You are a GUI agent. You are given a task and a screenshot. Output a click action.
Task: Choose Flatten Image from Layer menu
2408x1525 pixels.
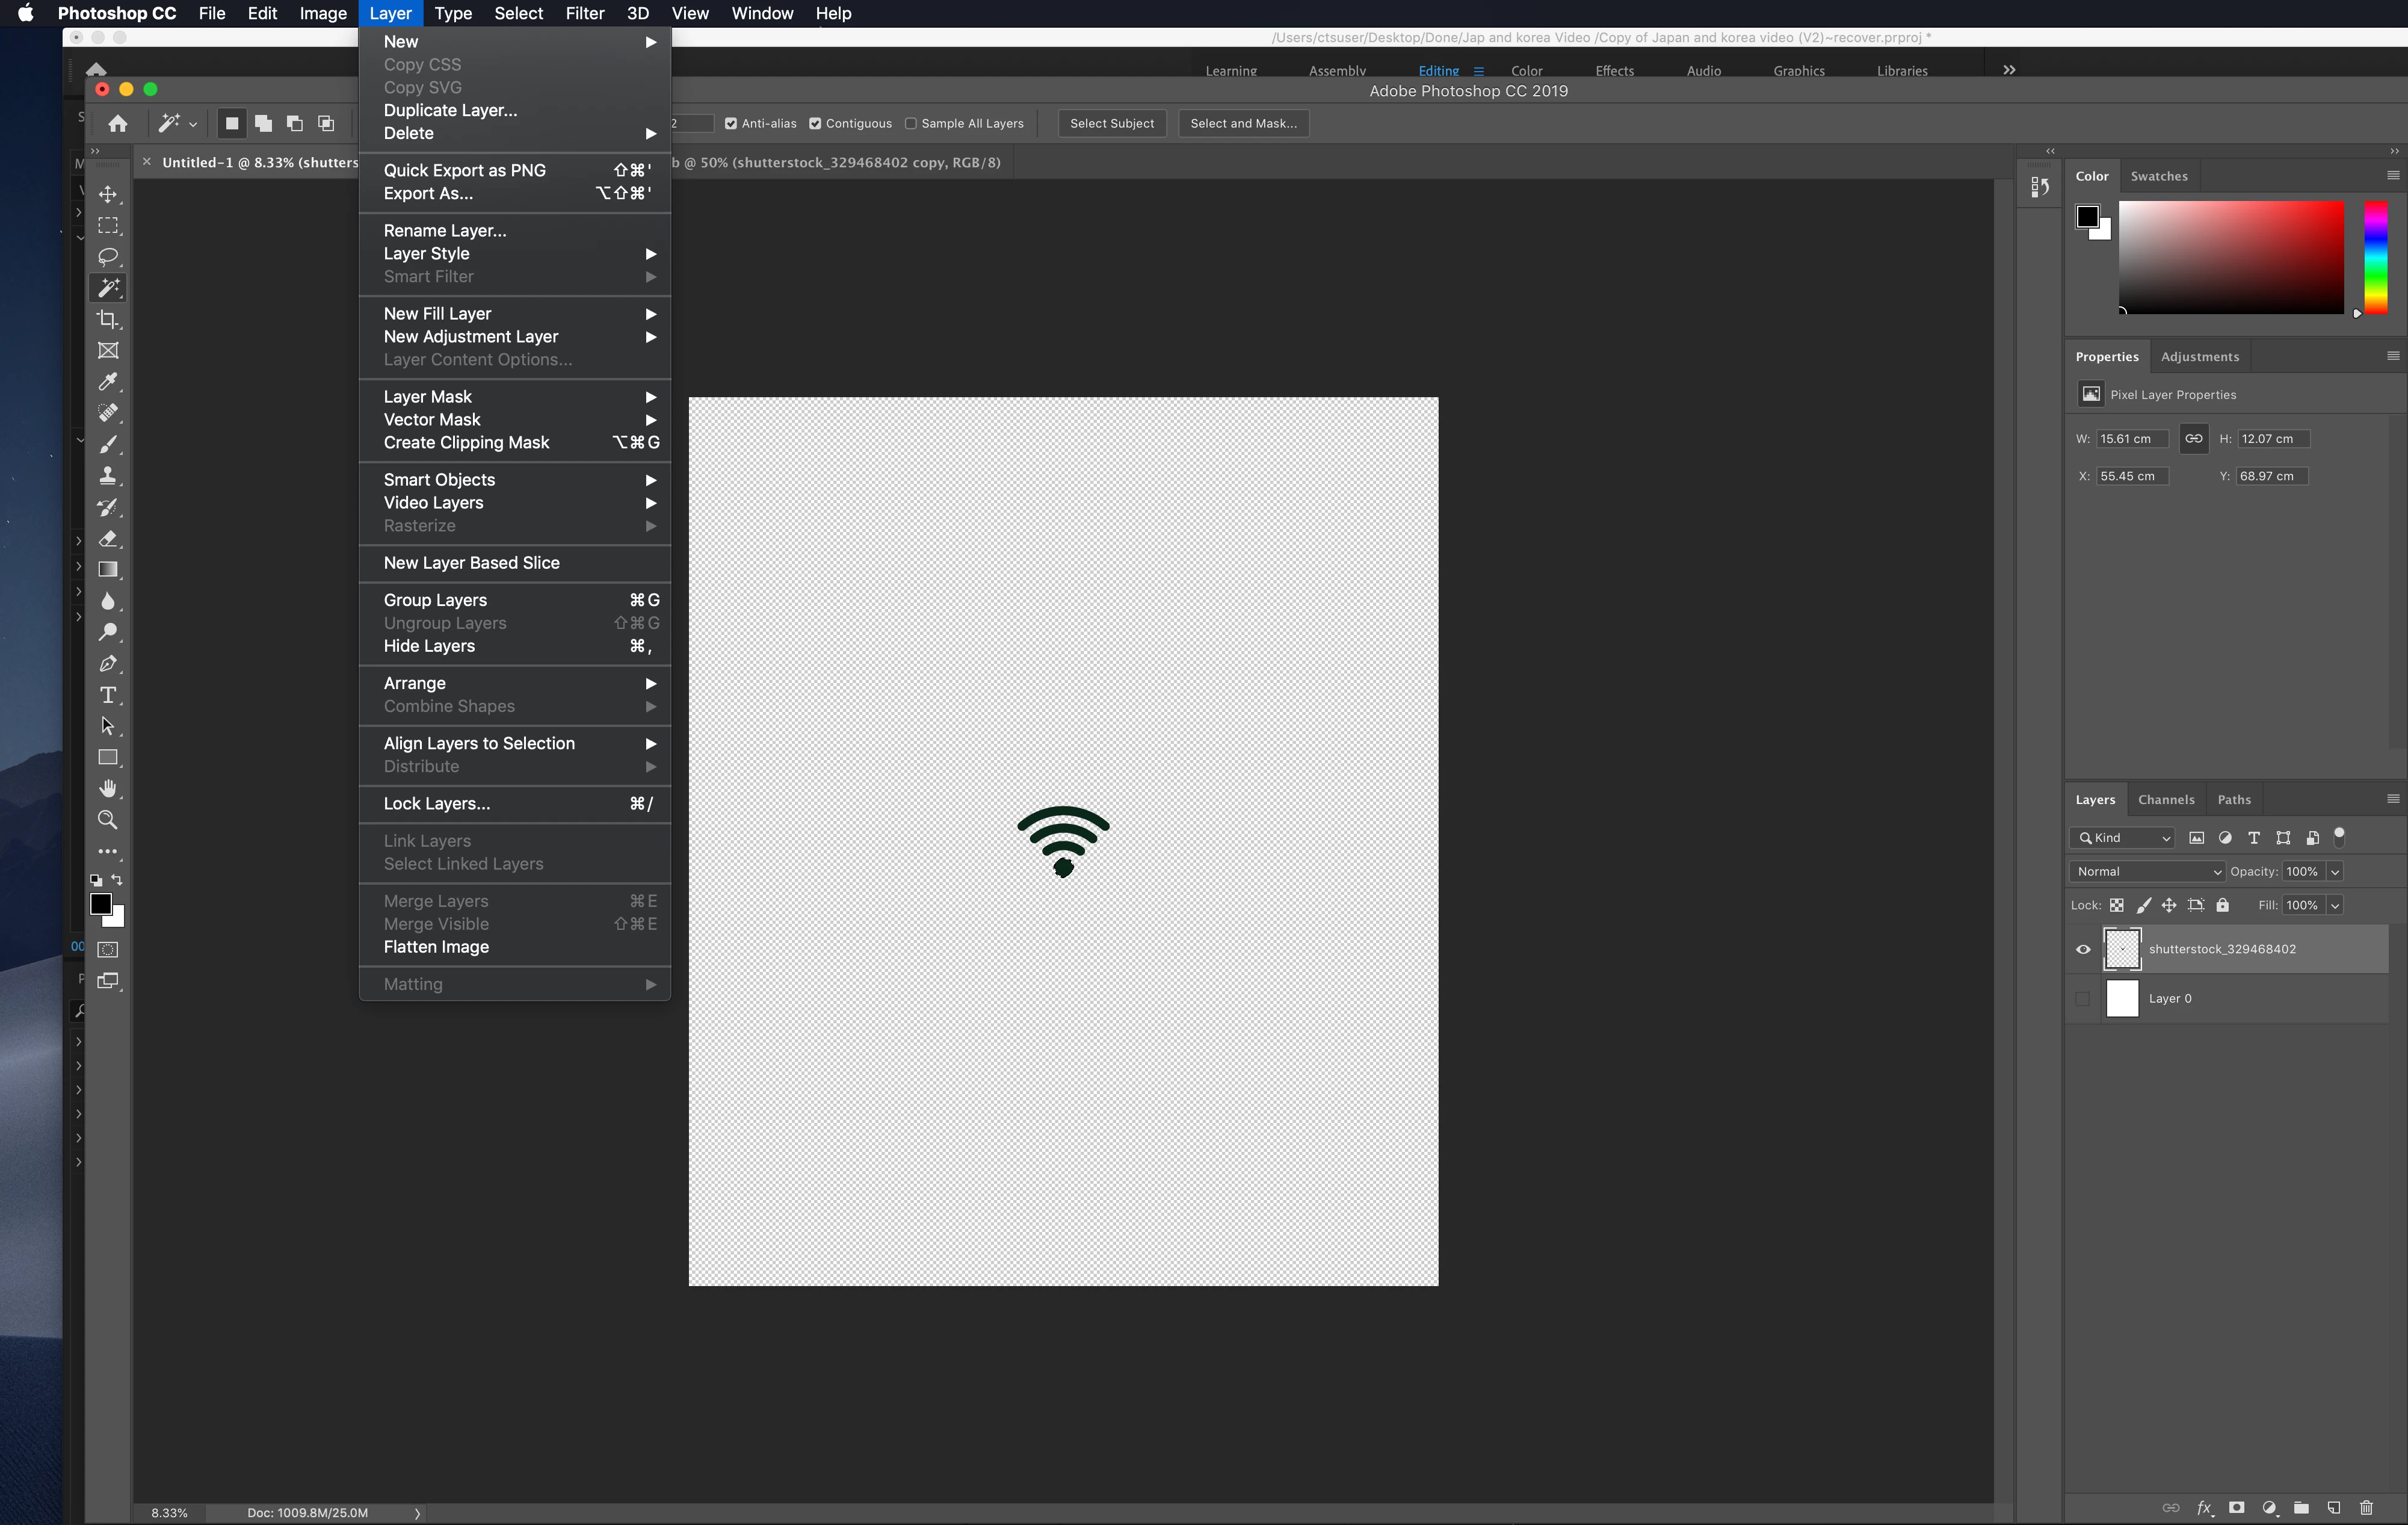[x=436, y=947]
